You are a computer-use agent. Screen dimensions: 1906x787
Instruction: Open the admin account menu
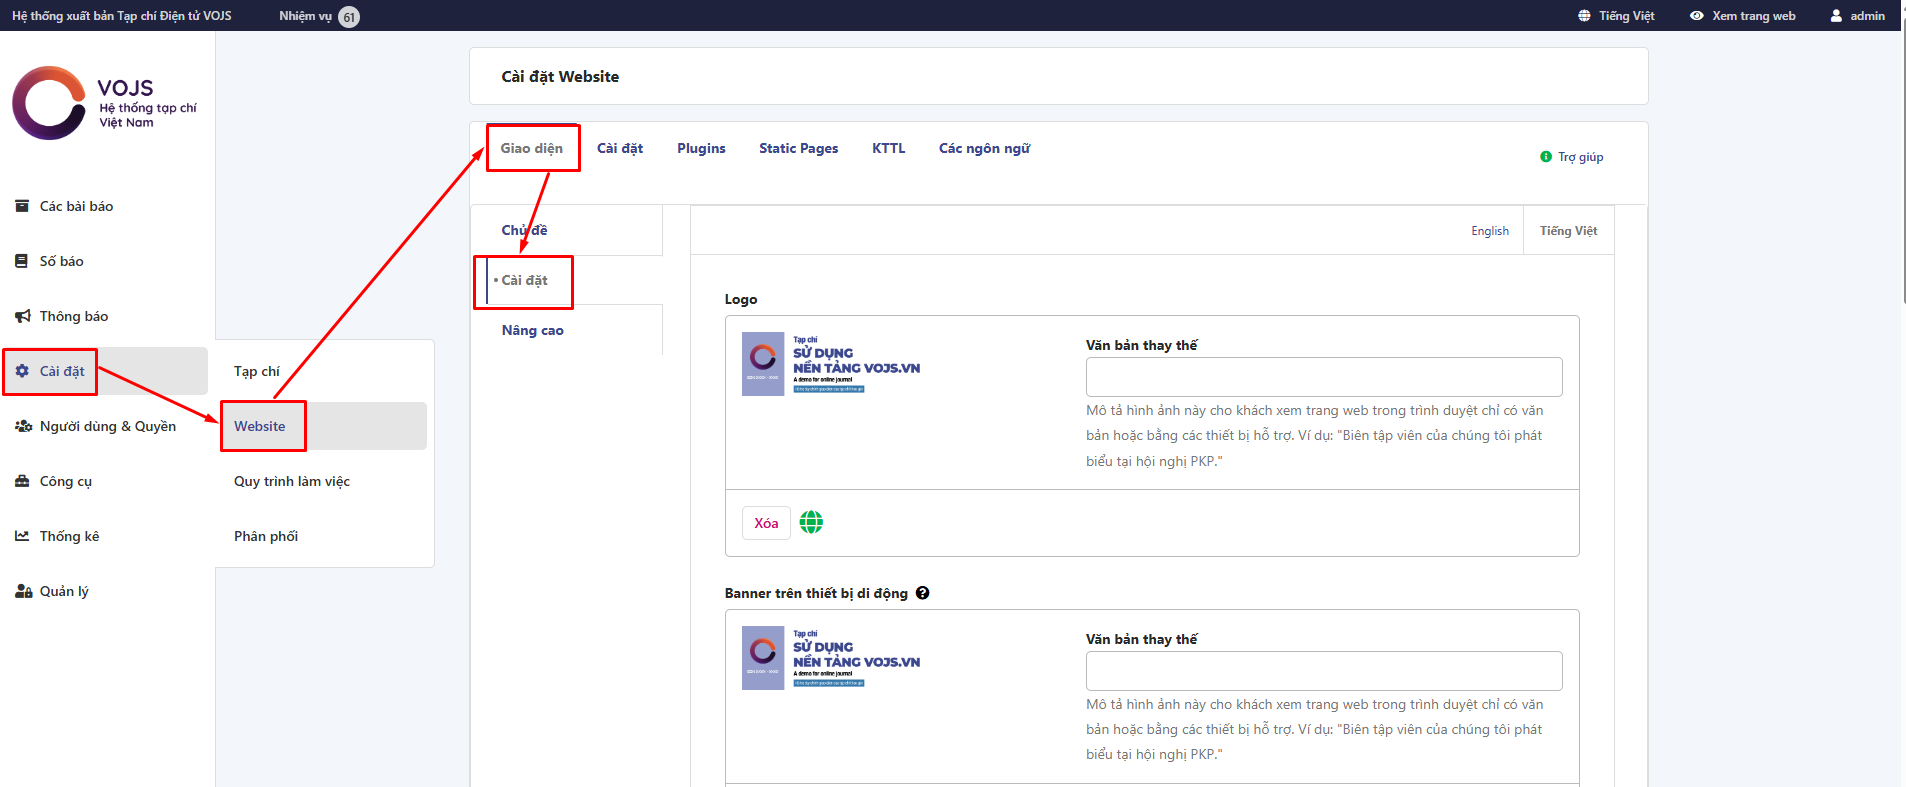pyautogui.click(x=1858, y=16)
